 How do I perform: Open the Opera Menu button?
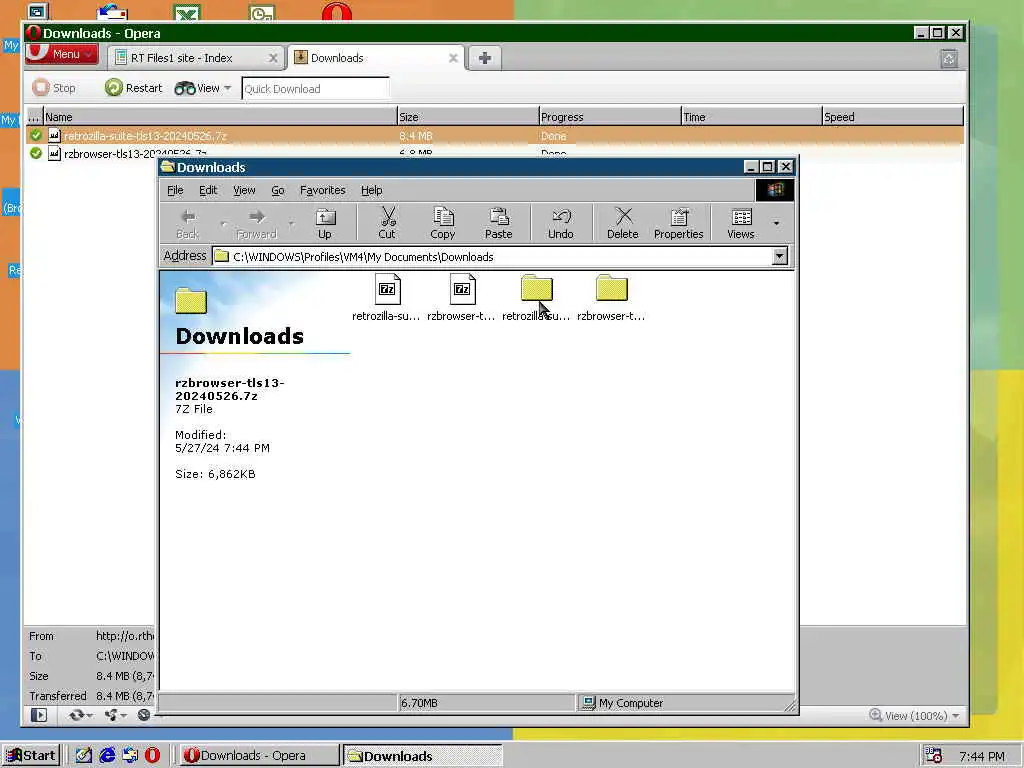(x=62, y=54)
